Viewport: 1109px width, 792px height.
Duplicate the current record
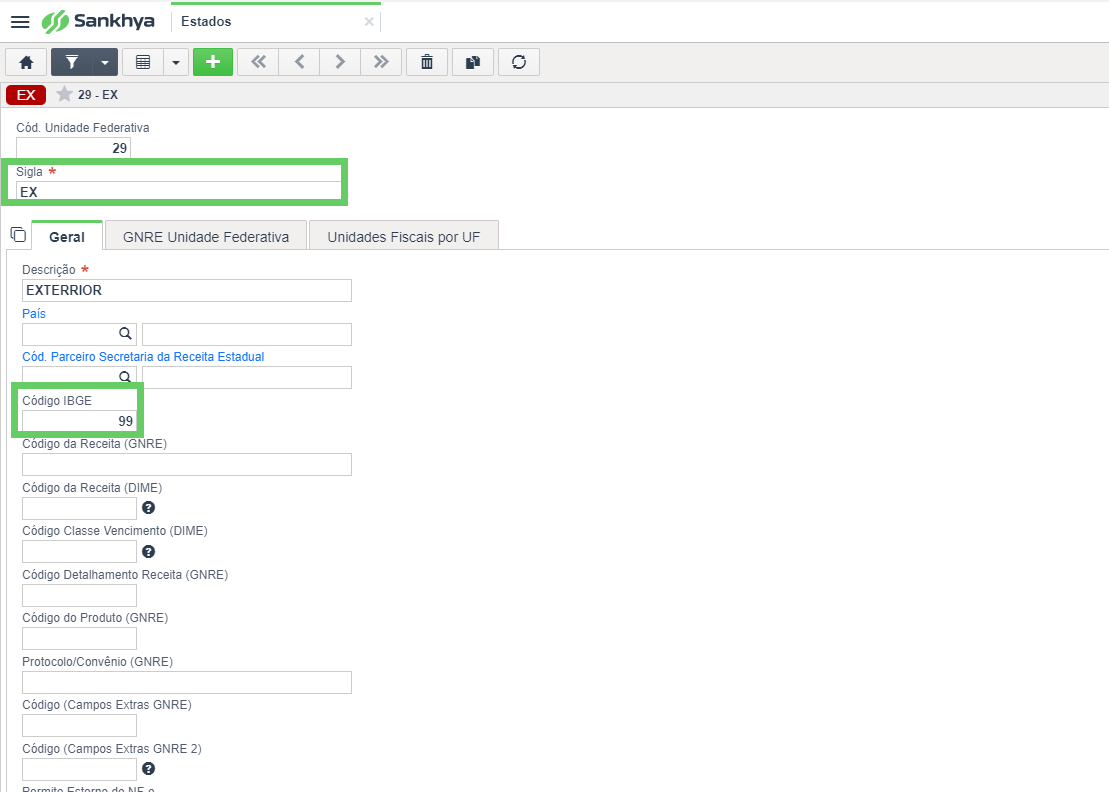click(473, 62)
